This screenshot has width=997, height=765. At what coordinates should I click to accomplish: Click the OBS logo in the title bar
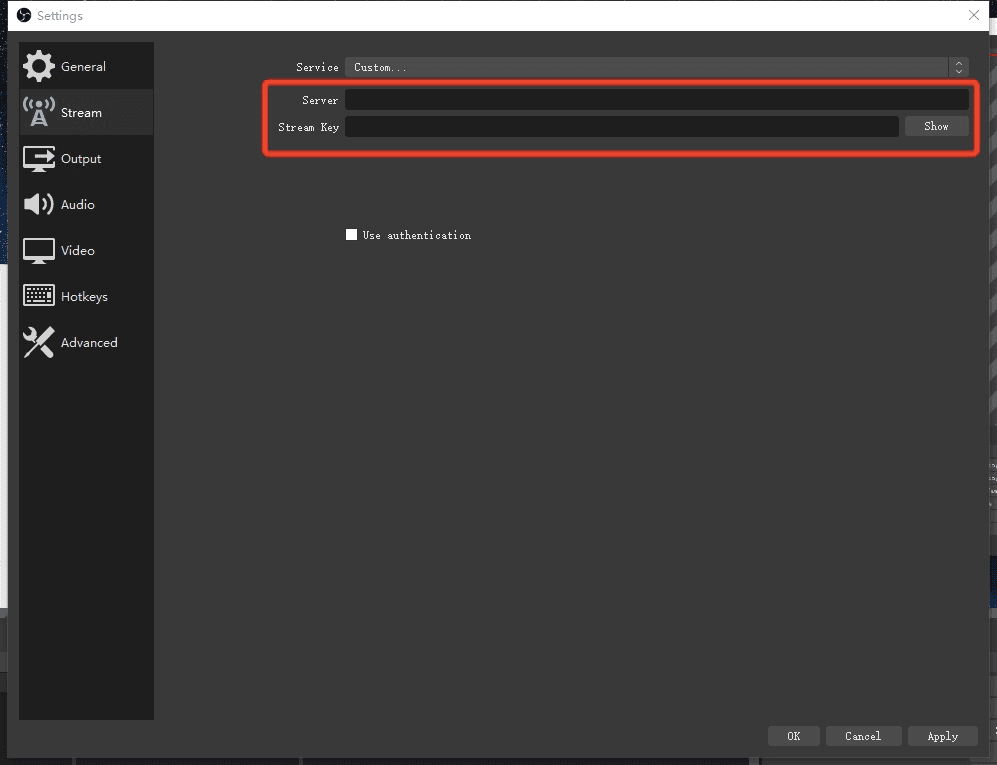tap(24, 15)
